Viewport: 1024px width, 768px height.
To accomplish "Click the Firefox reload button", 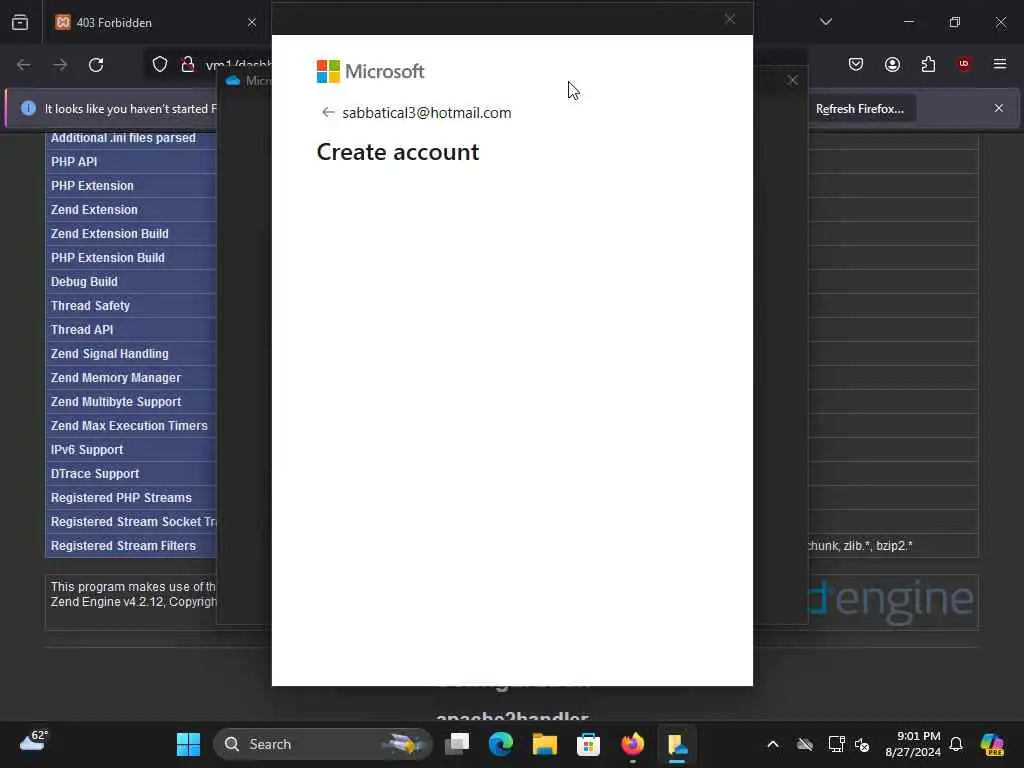I will click(96, 65).
